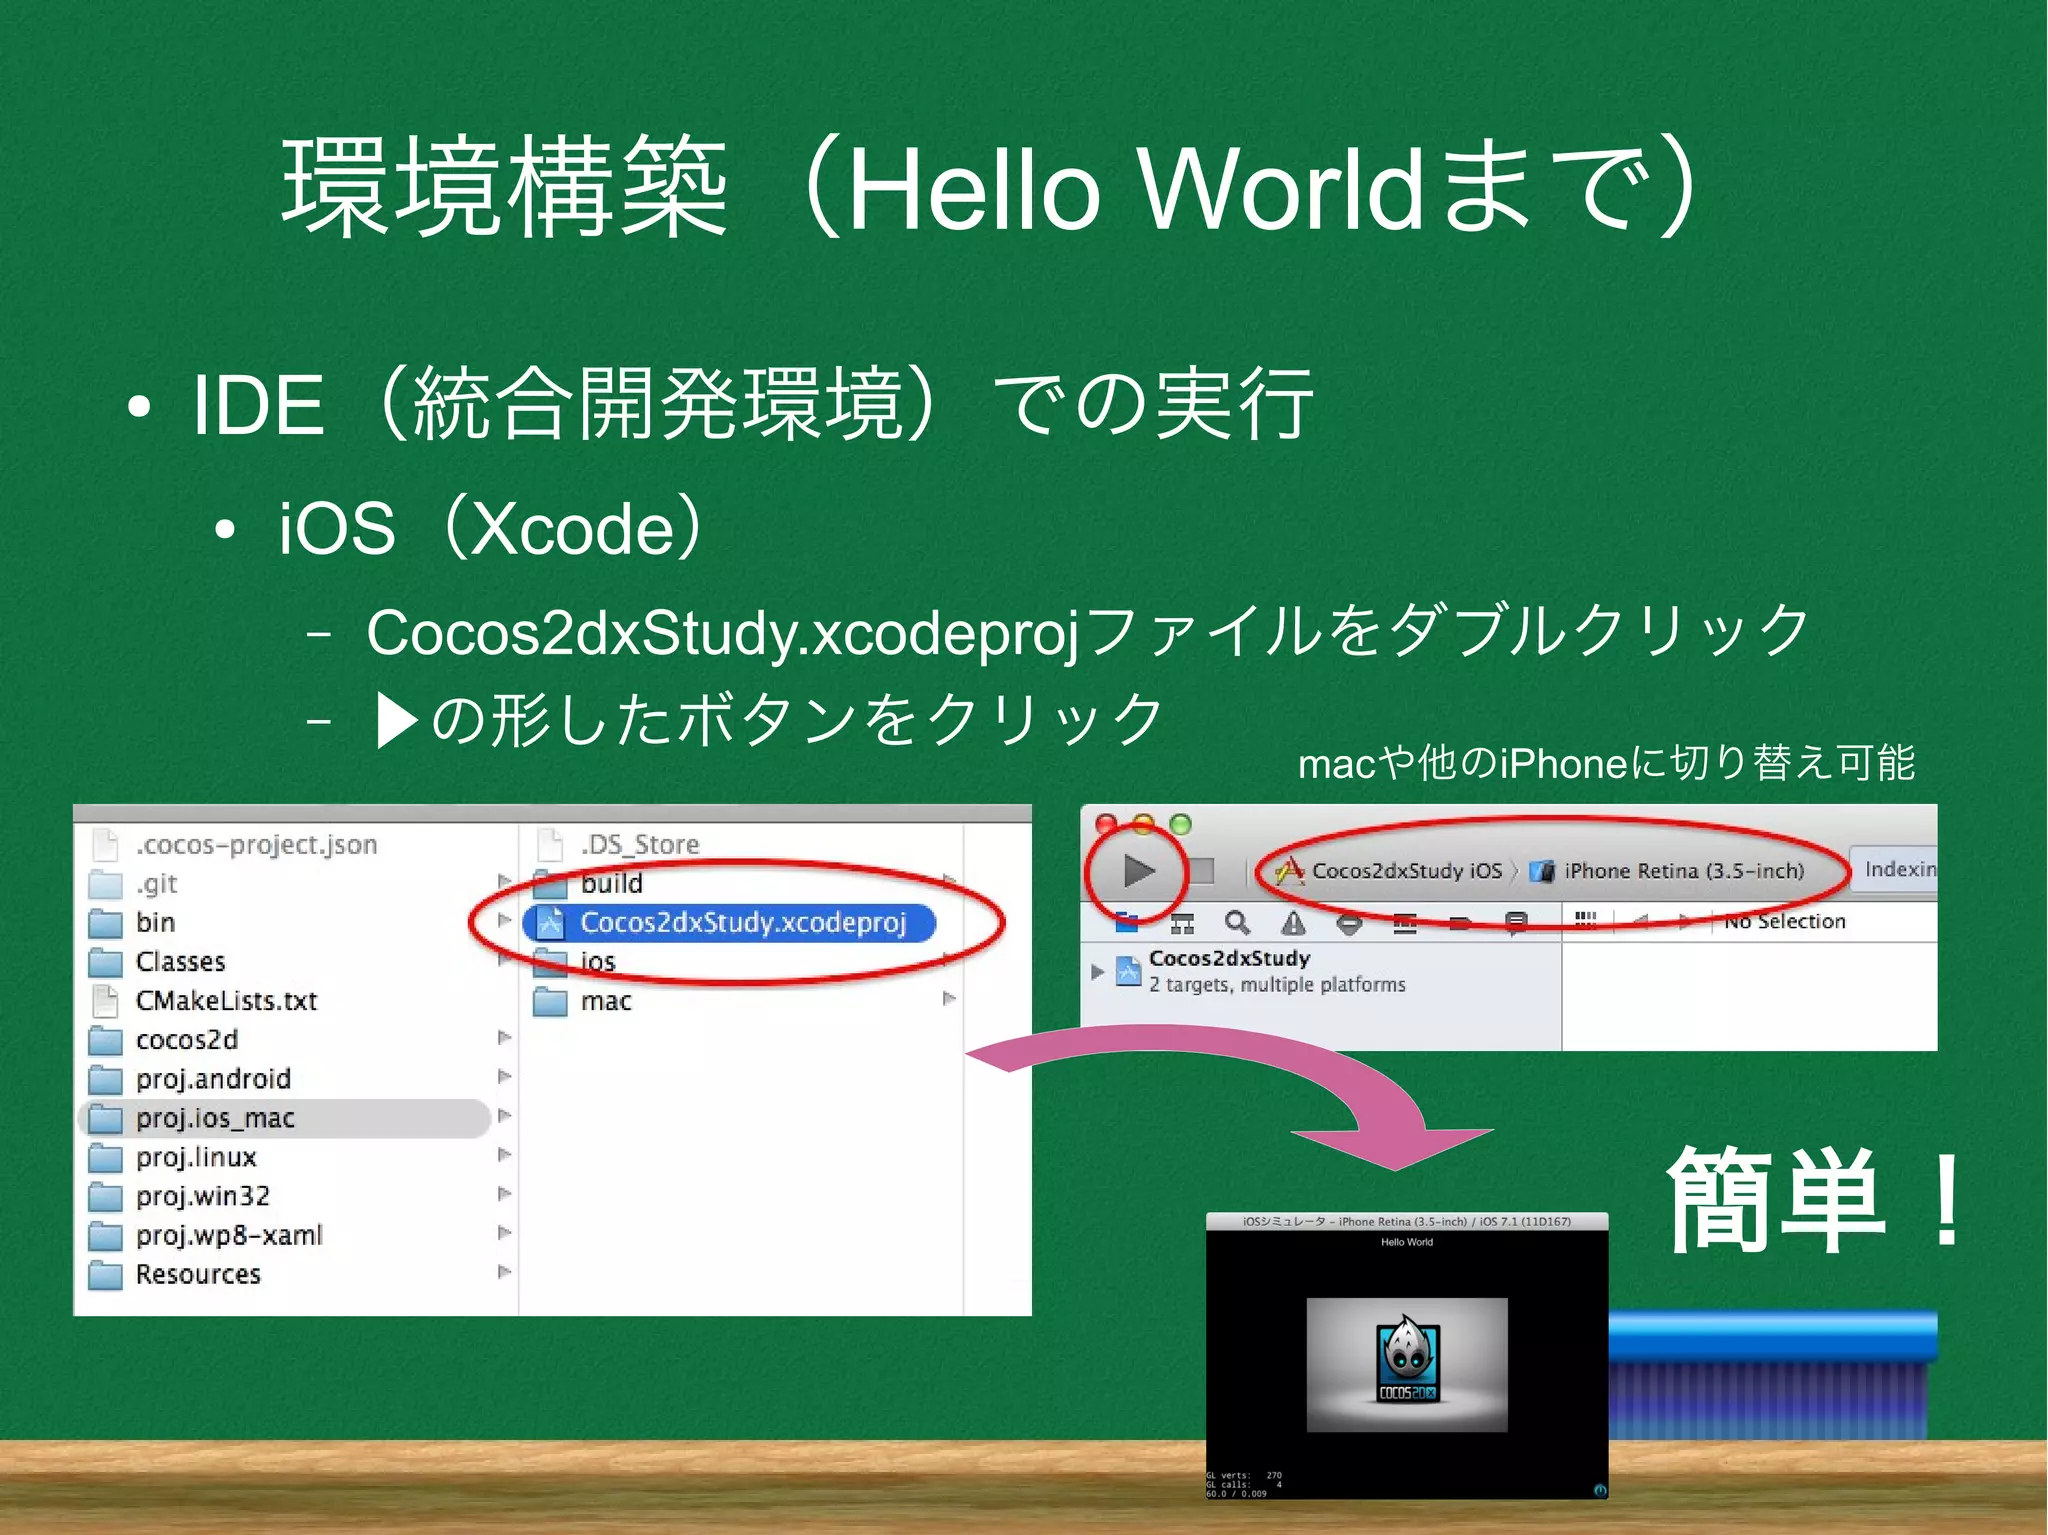Select the proj.ios_mac folder

284,1118
